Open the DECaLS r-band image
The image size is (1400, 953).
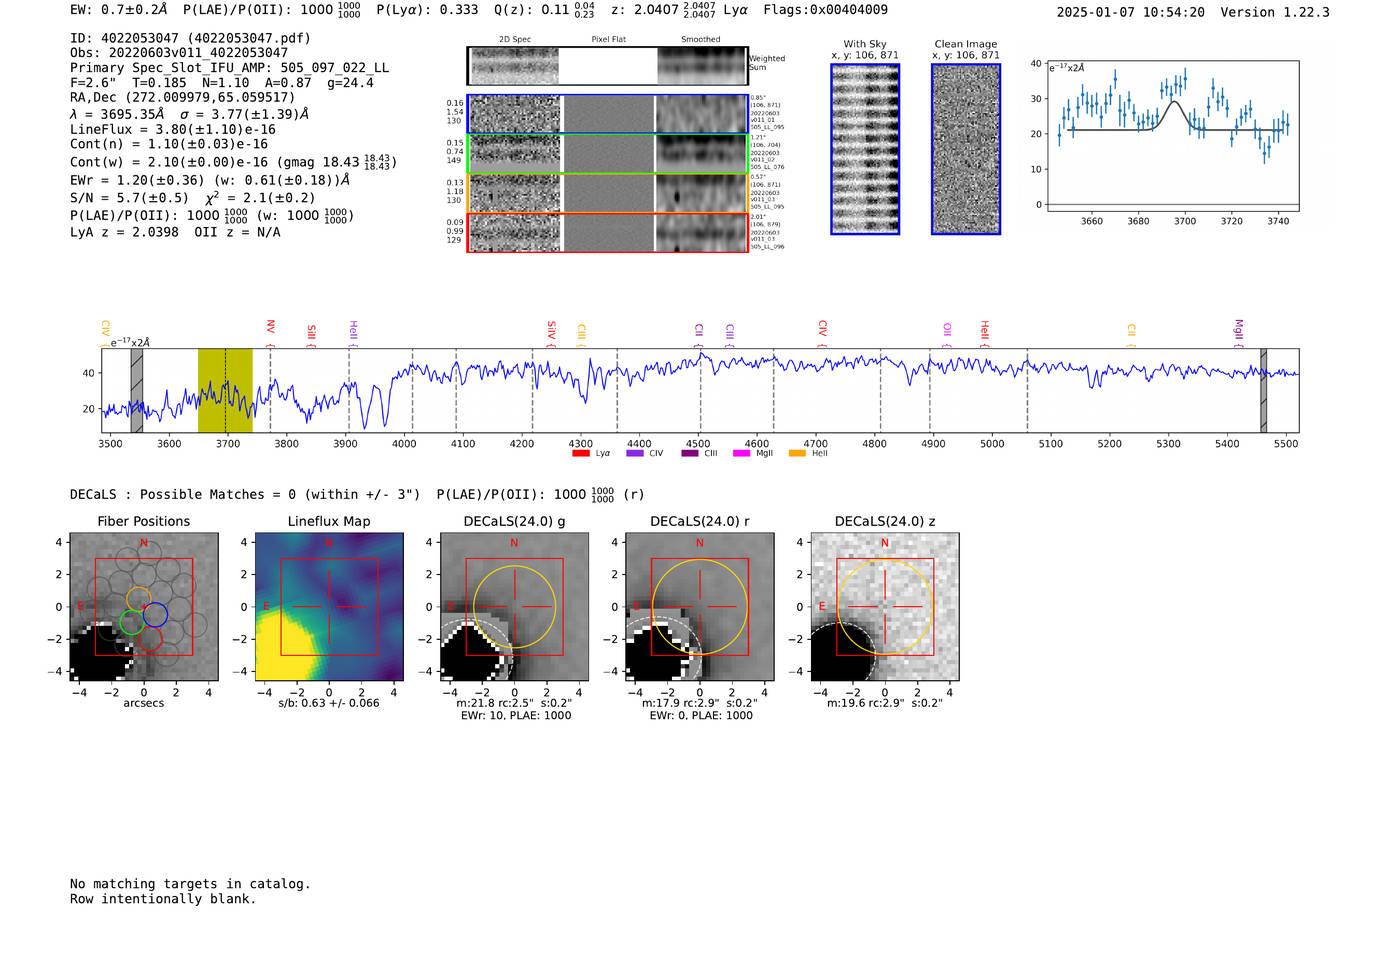click(x=700, y=607)
